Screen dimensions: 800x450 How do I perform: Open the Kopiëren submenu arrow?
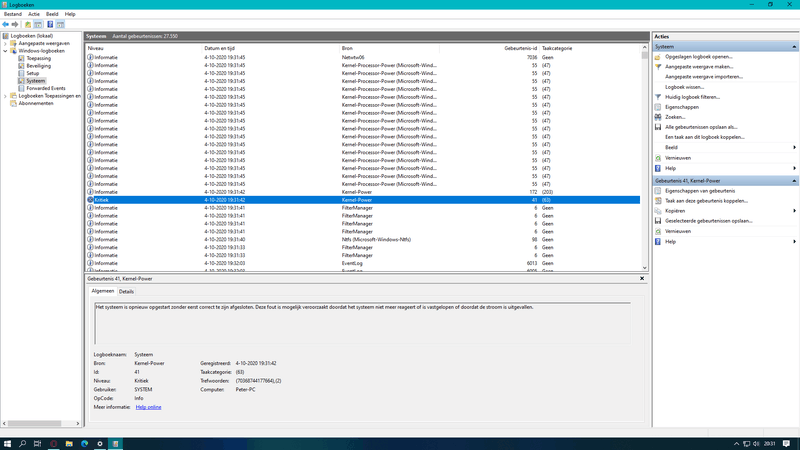(794, 211)
